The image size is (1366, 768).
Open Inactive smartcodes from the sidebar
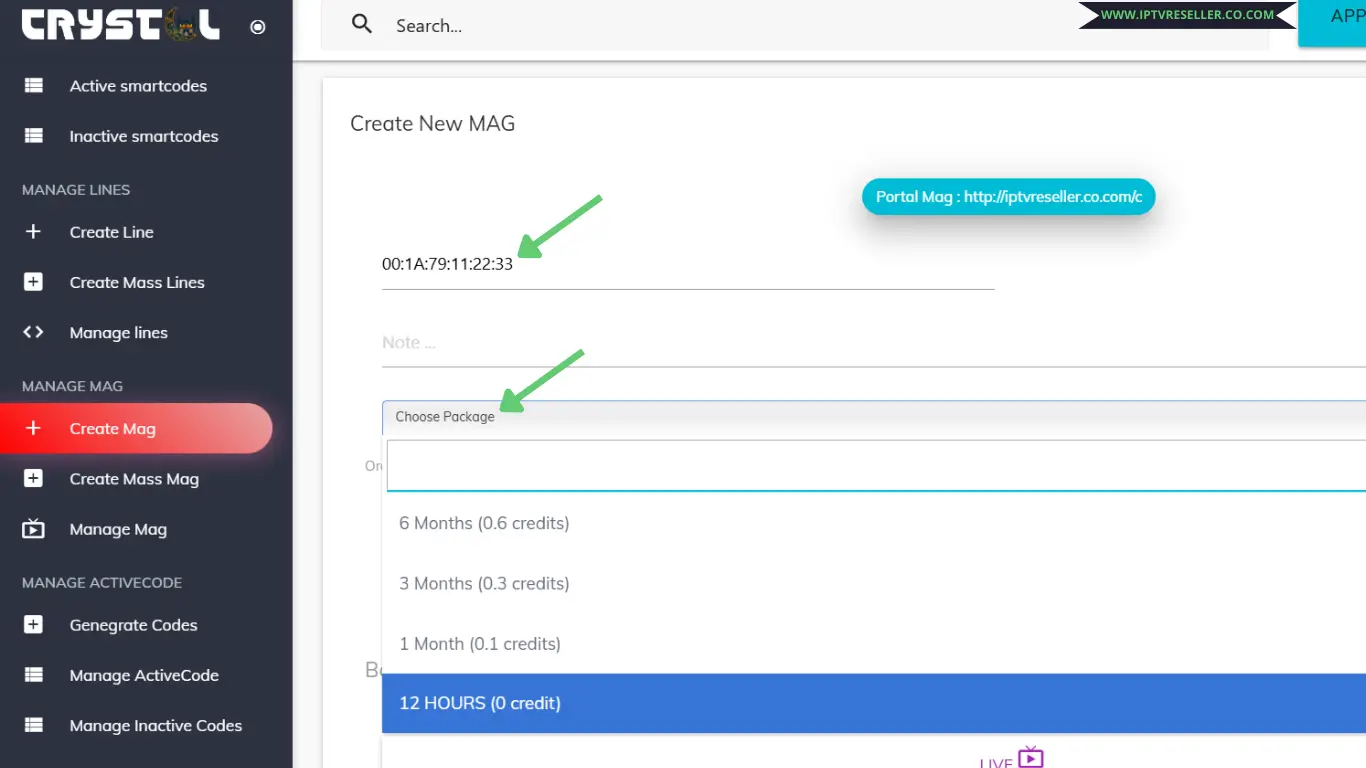pos(143,136)
